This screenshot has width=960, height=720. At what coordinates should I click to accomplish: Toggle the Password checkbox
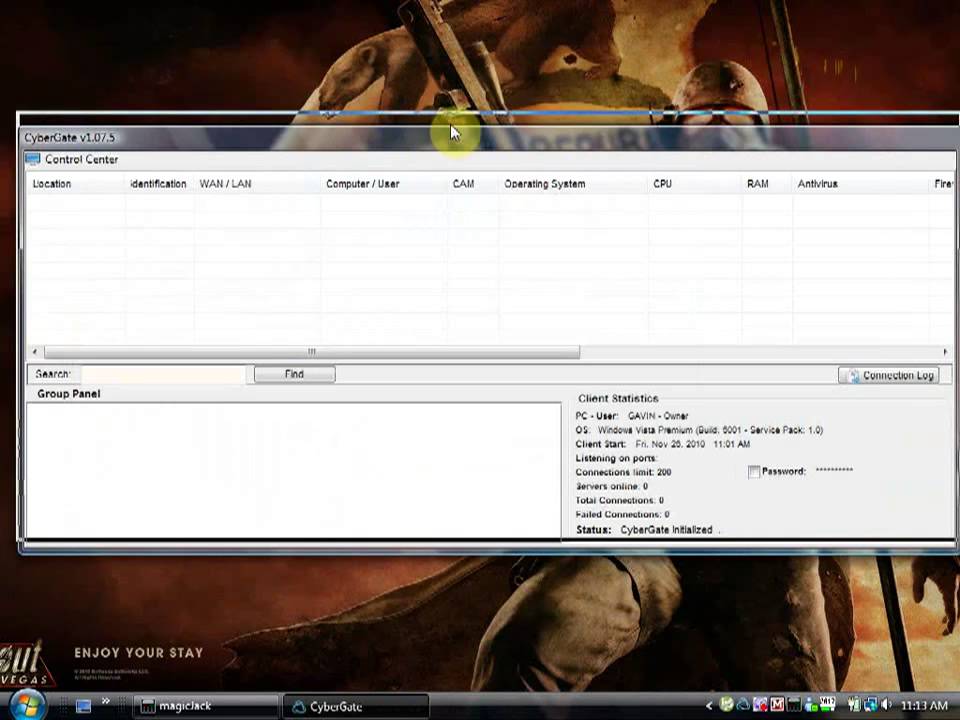tap(754, 471)
